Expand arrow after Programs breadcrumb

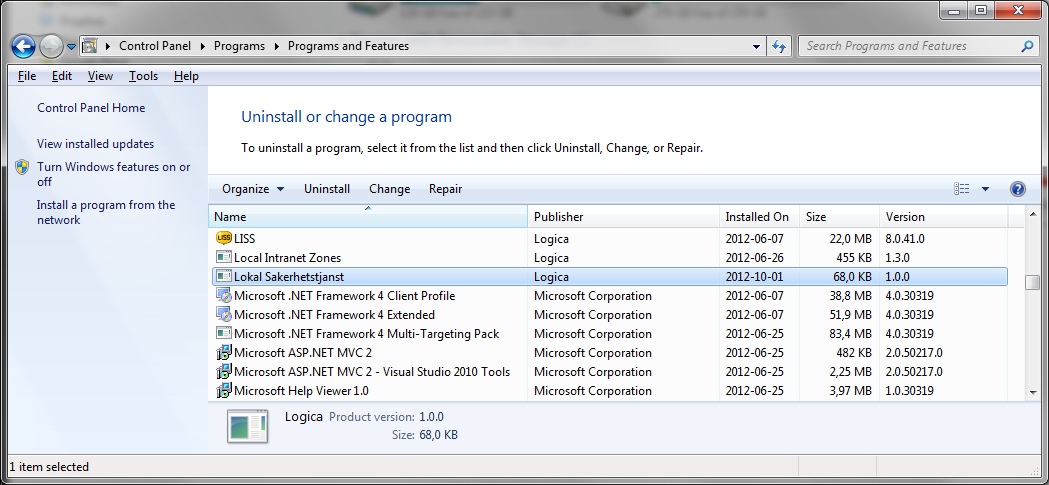[276, 46]
